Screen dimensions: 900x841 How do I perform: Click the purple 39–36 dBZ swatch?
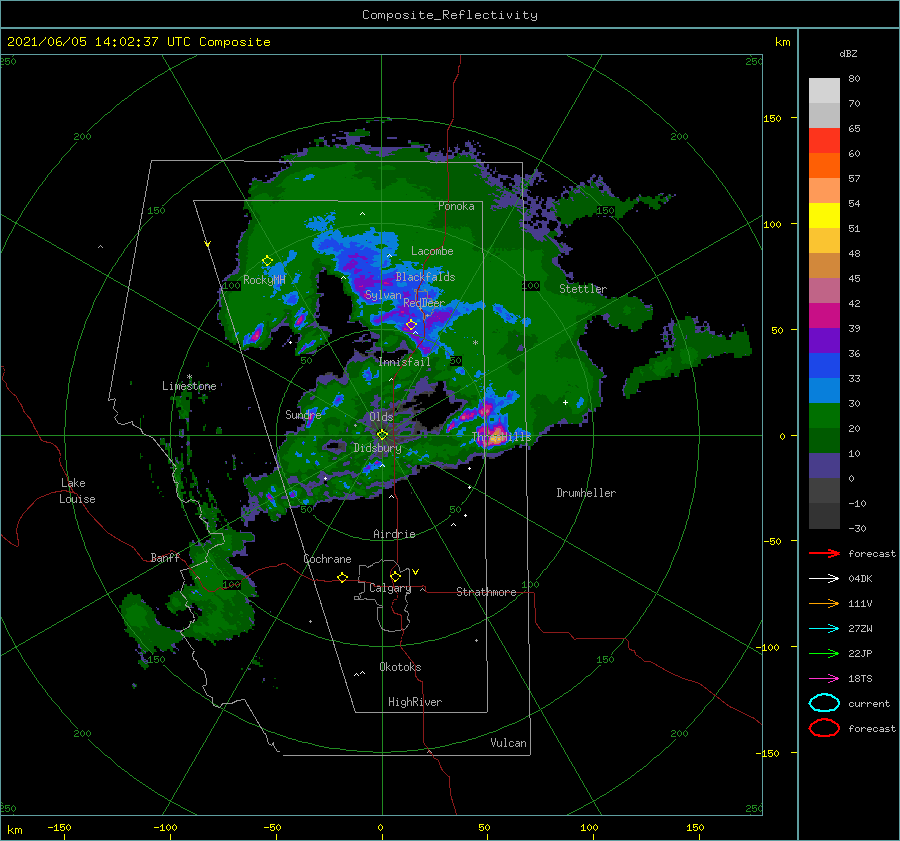click(824, 340)
